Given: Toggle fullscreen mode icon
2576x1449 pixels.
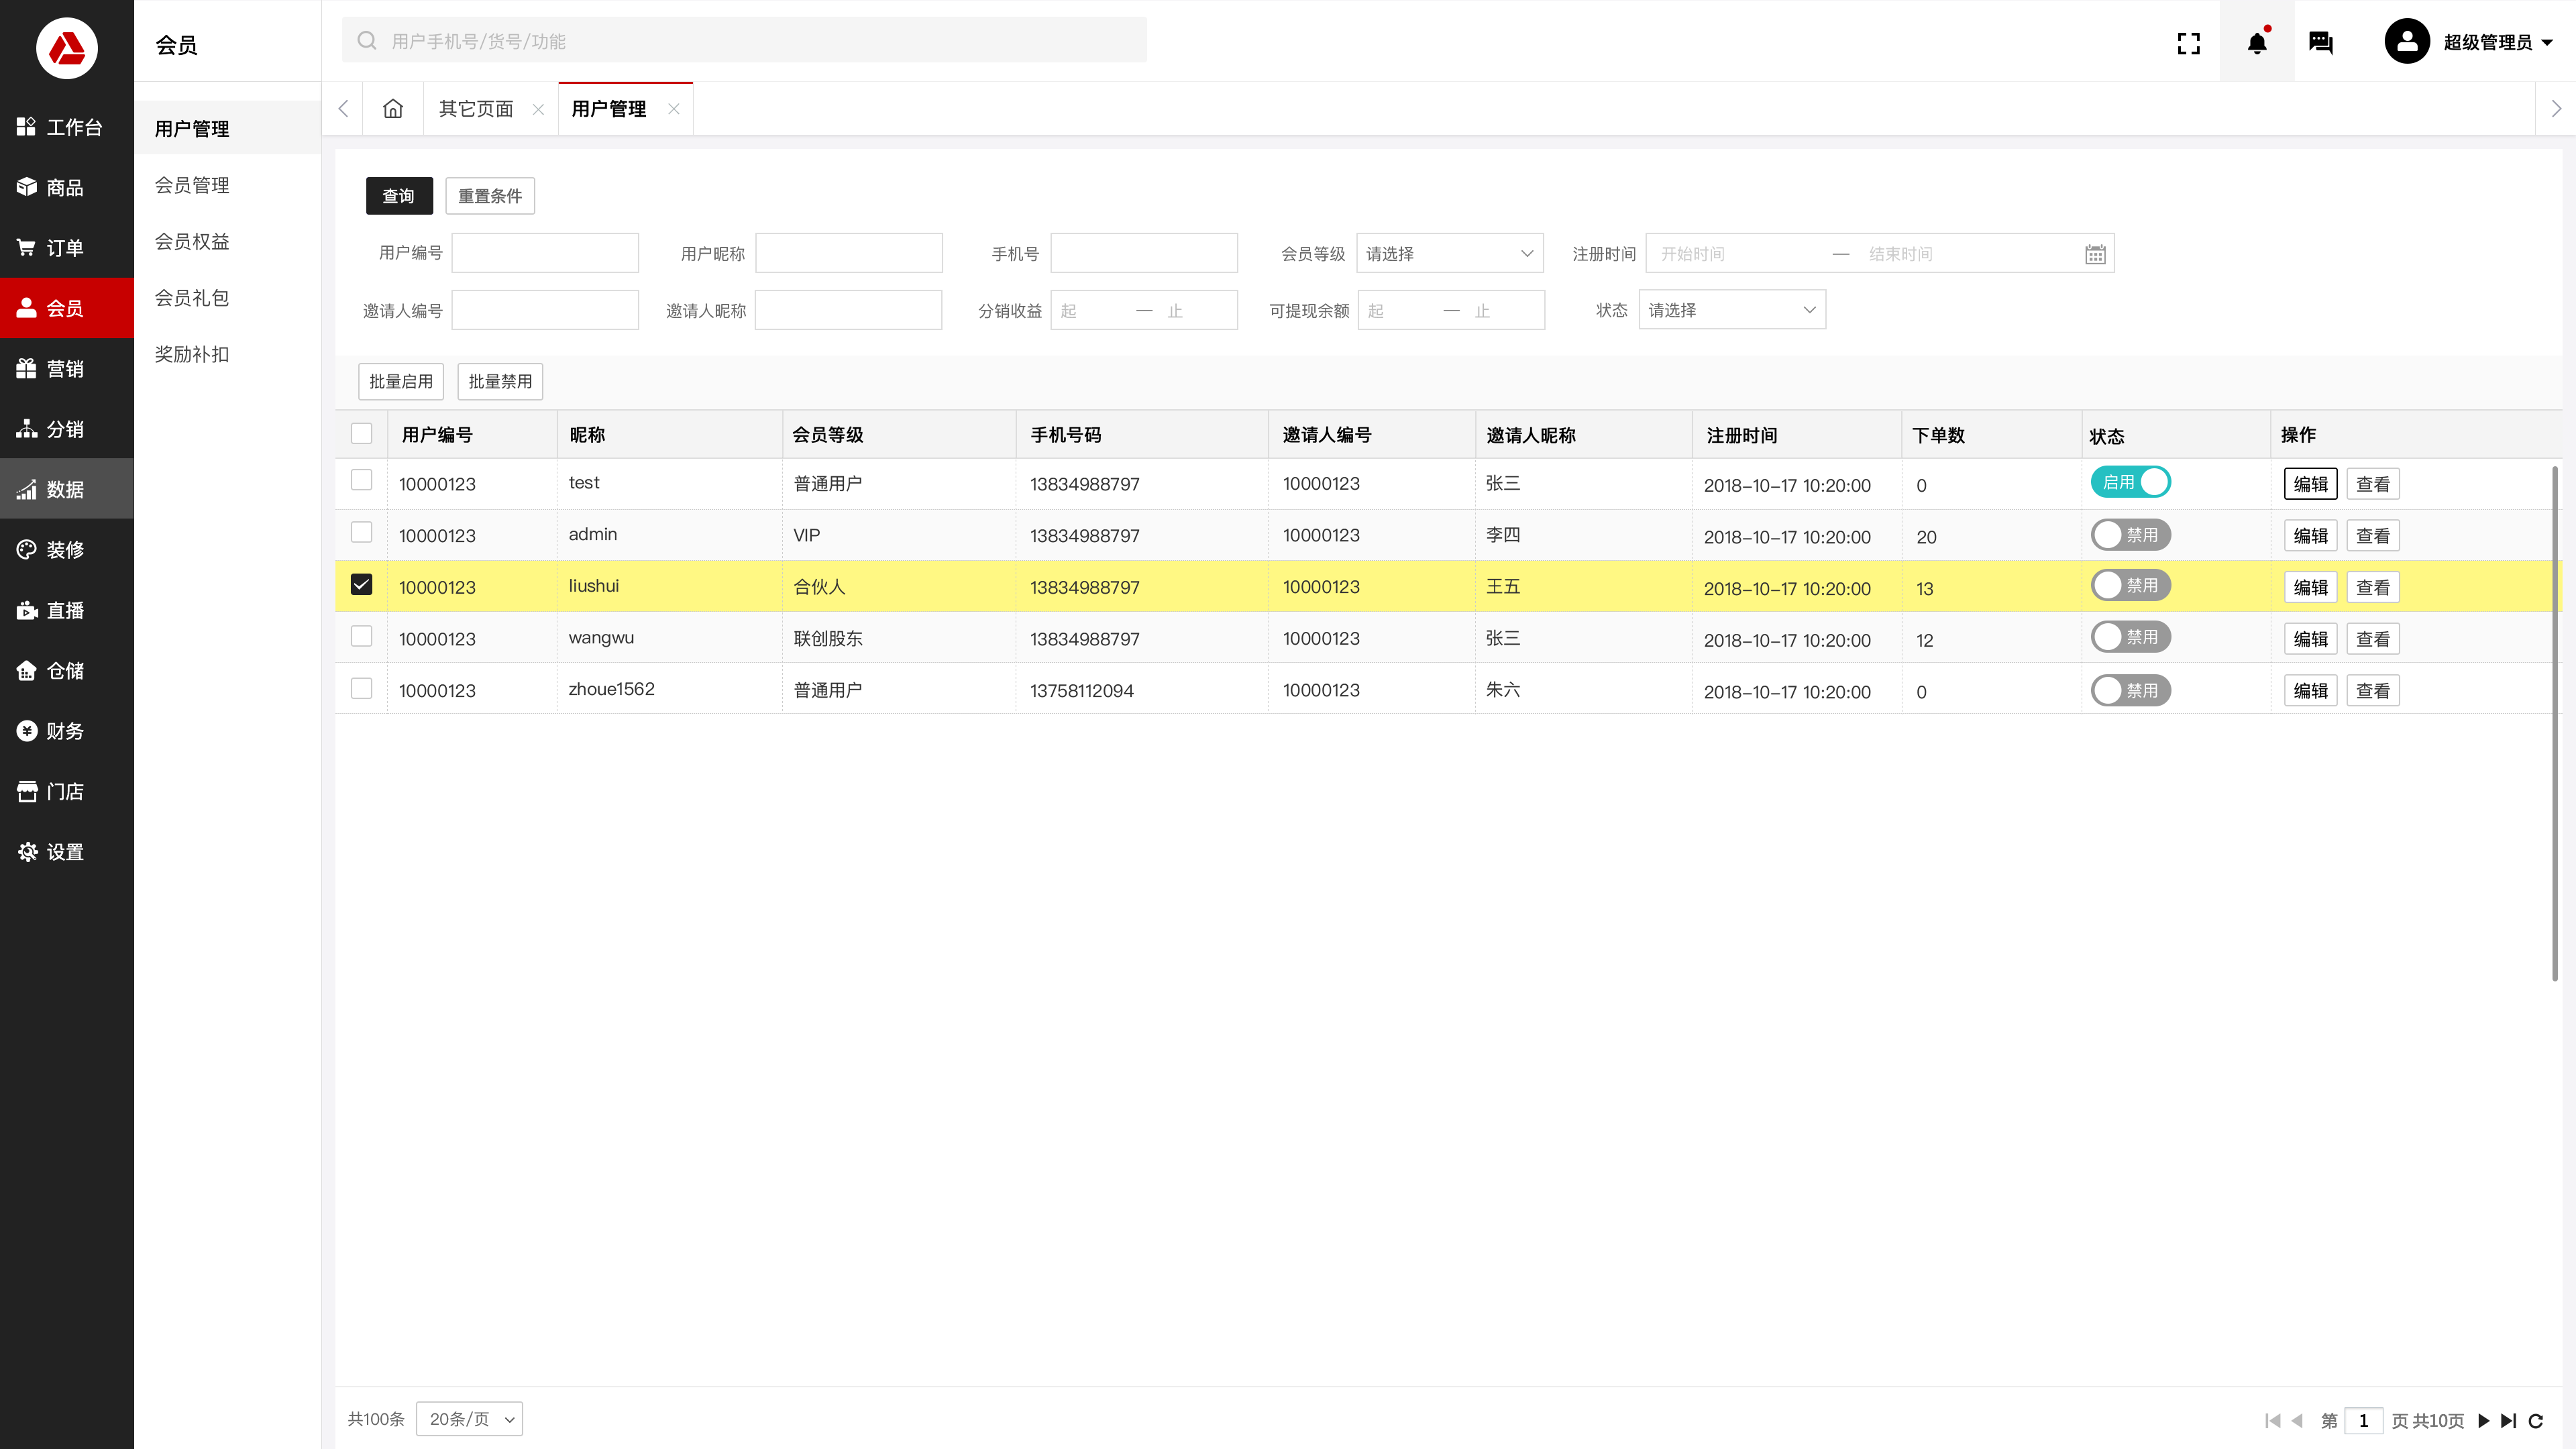Looking at the screenshot, I should point(2188,42).
